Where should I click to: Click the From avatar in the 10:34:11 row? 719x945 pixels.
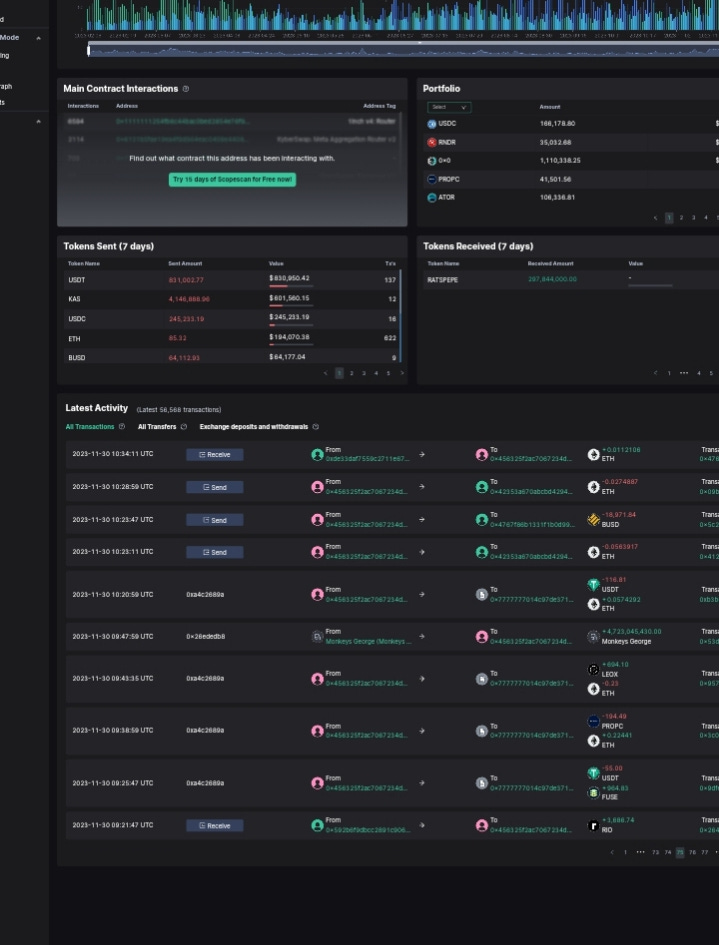[318, 454]
